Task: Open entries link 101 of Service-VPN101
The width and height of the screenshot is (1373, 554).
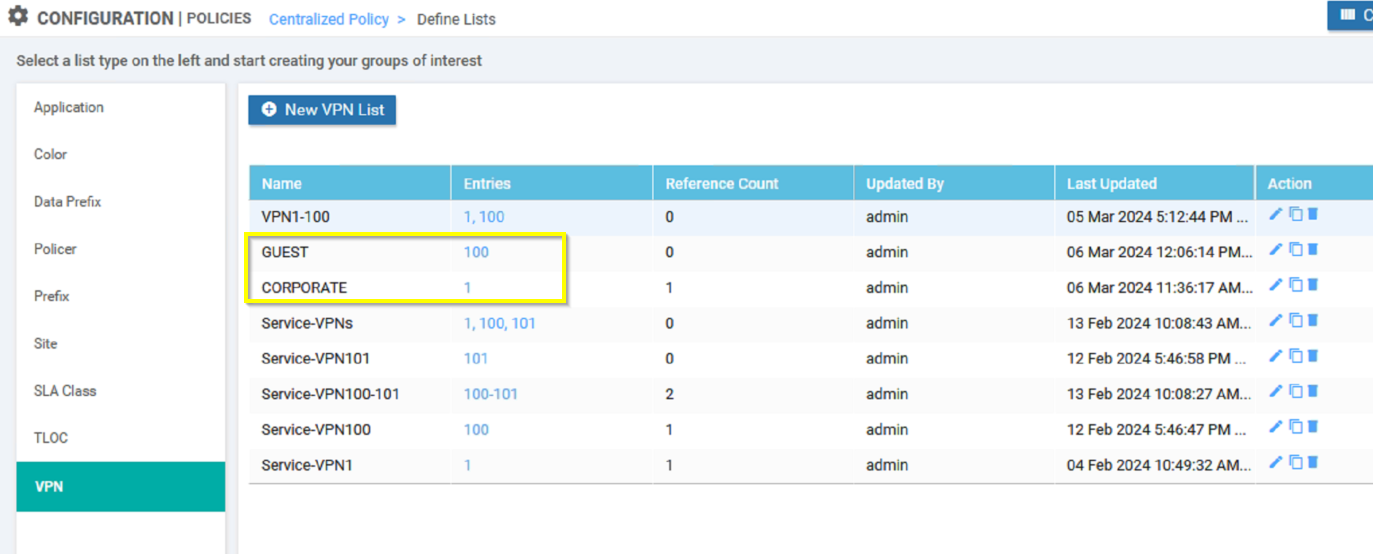Action: [476, 358]
